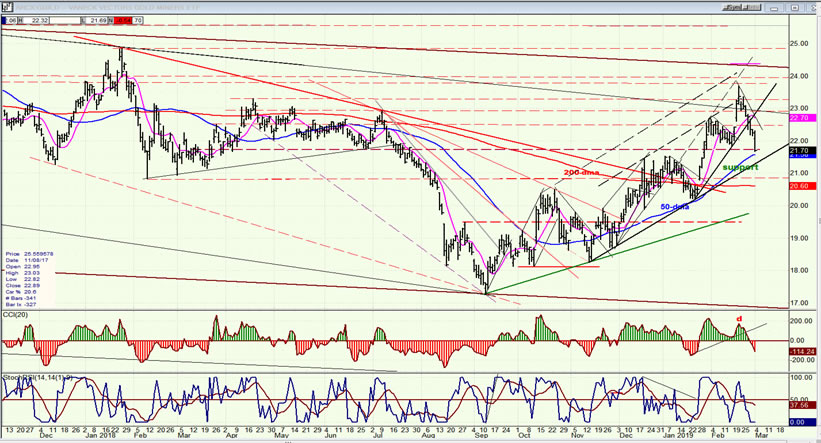Click the red "d" divergence marker on CCI
This screenshot has height=443, width=821.
point(739,318)
